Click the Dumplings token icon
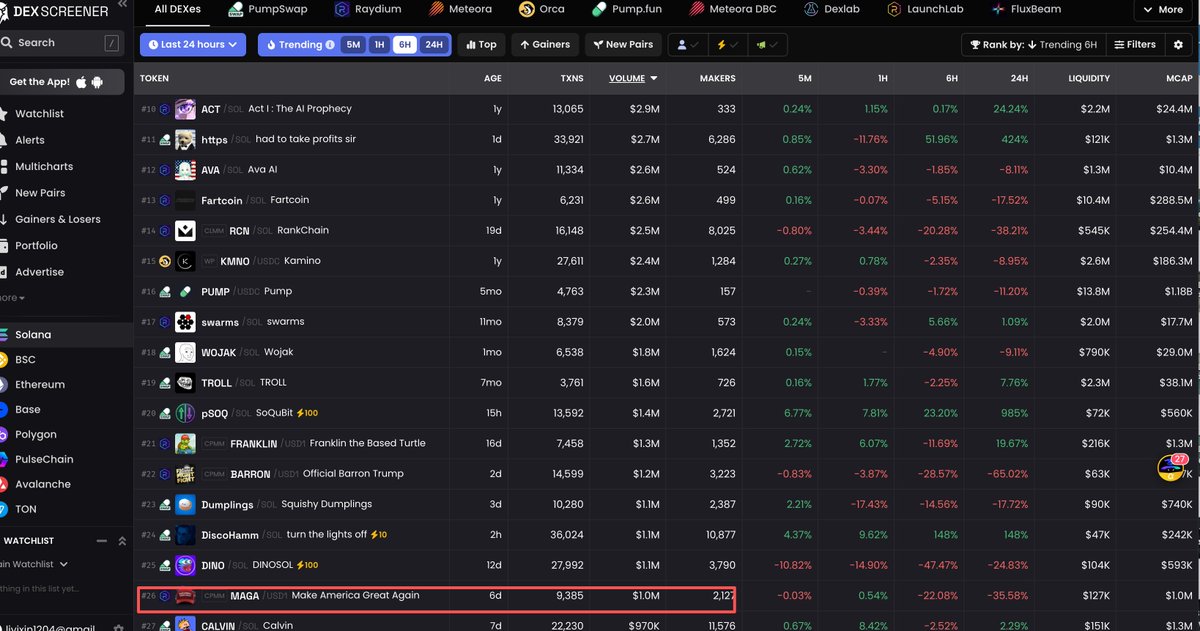The height and width of the screenshot is (631, 1200). click(x=185, y=504)
